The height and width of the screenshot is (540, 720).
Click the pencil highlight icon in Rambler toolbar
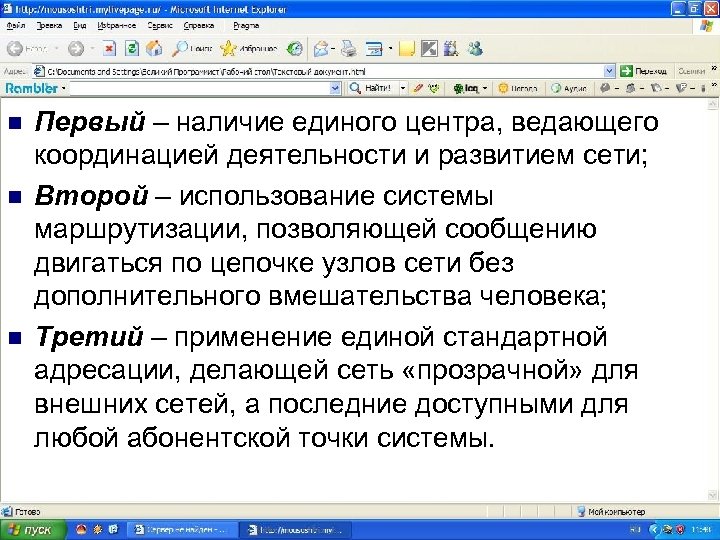tap(418, 88)
